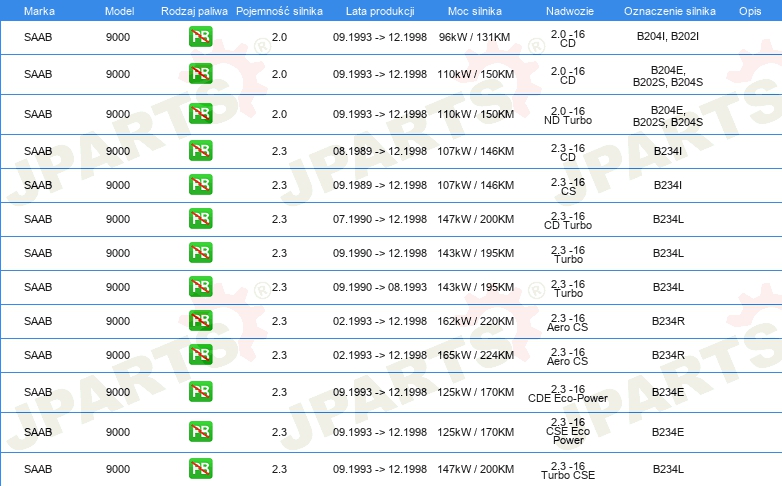Click the fuel icon in the Turbo CSE row

click(200, 469)
